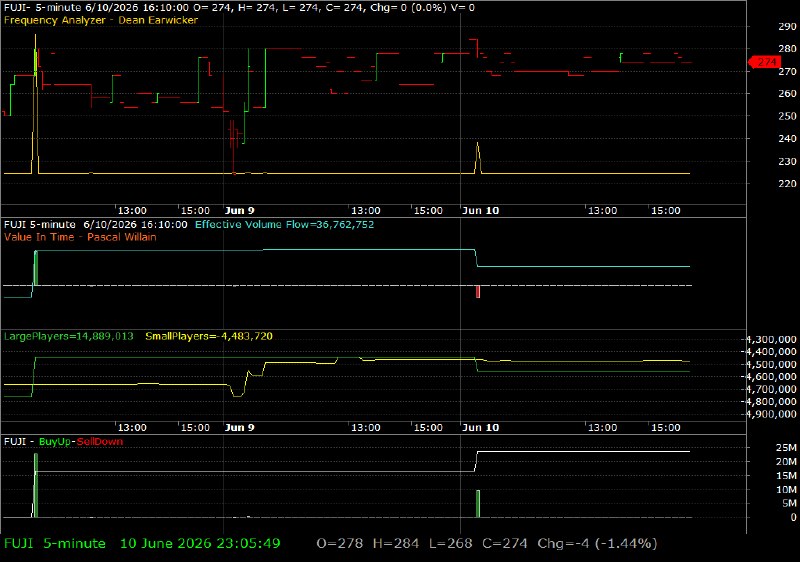The image size is (800, 562).
Task: Click the 'Chg=-4 (-1.44%)' status value
Action: pyautogui.click(x=597, y=544)
